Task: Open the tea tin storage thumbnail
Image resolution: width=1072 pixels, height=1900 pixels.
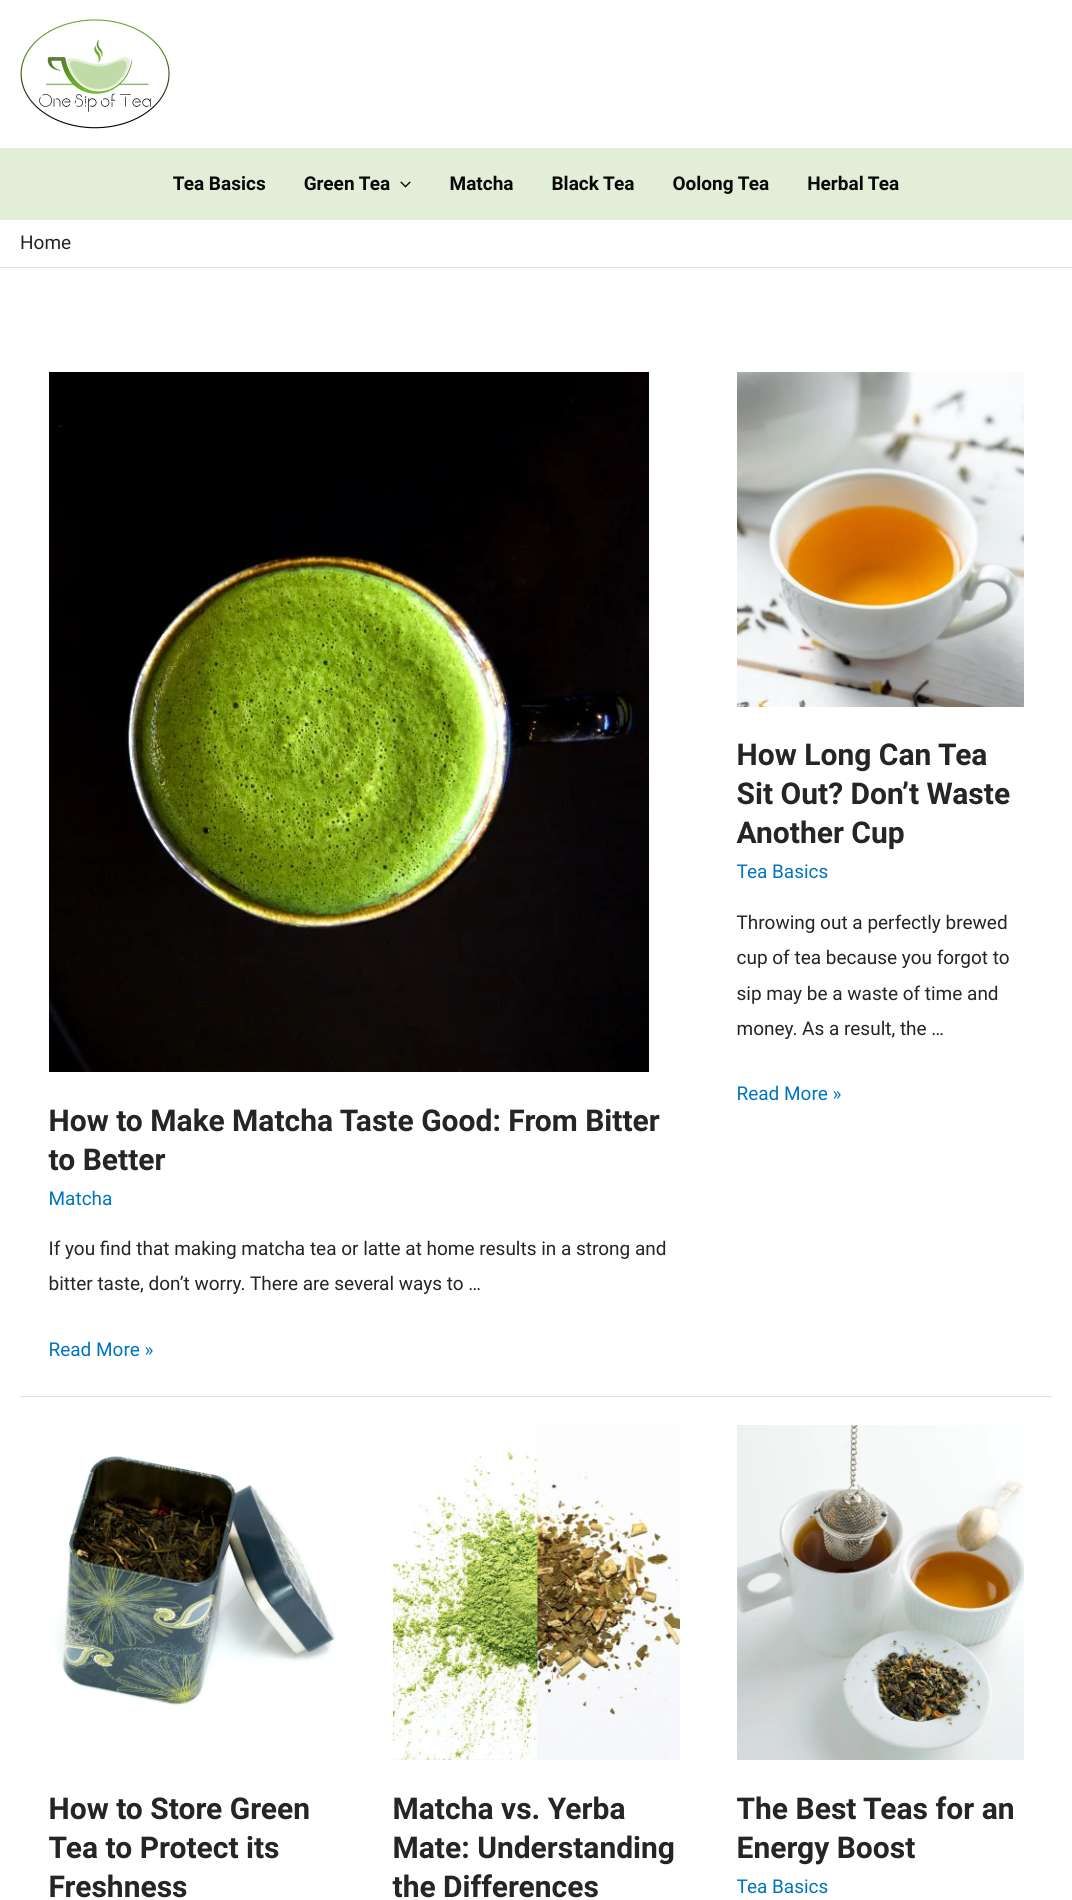Action: 192,1592
